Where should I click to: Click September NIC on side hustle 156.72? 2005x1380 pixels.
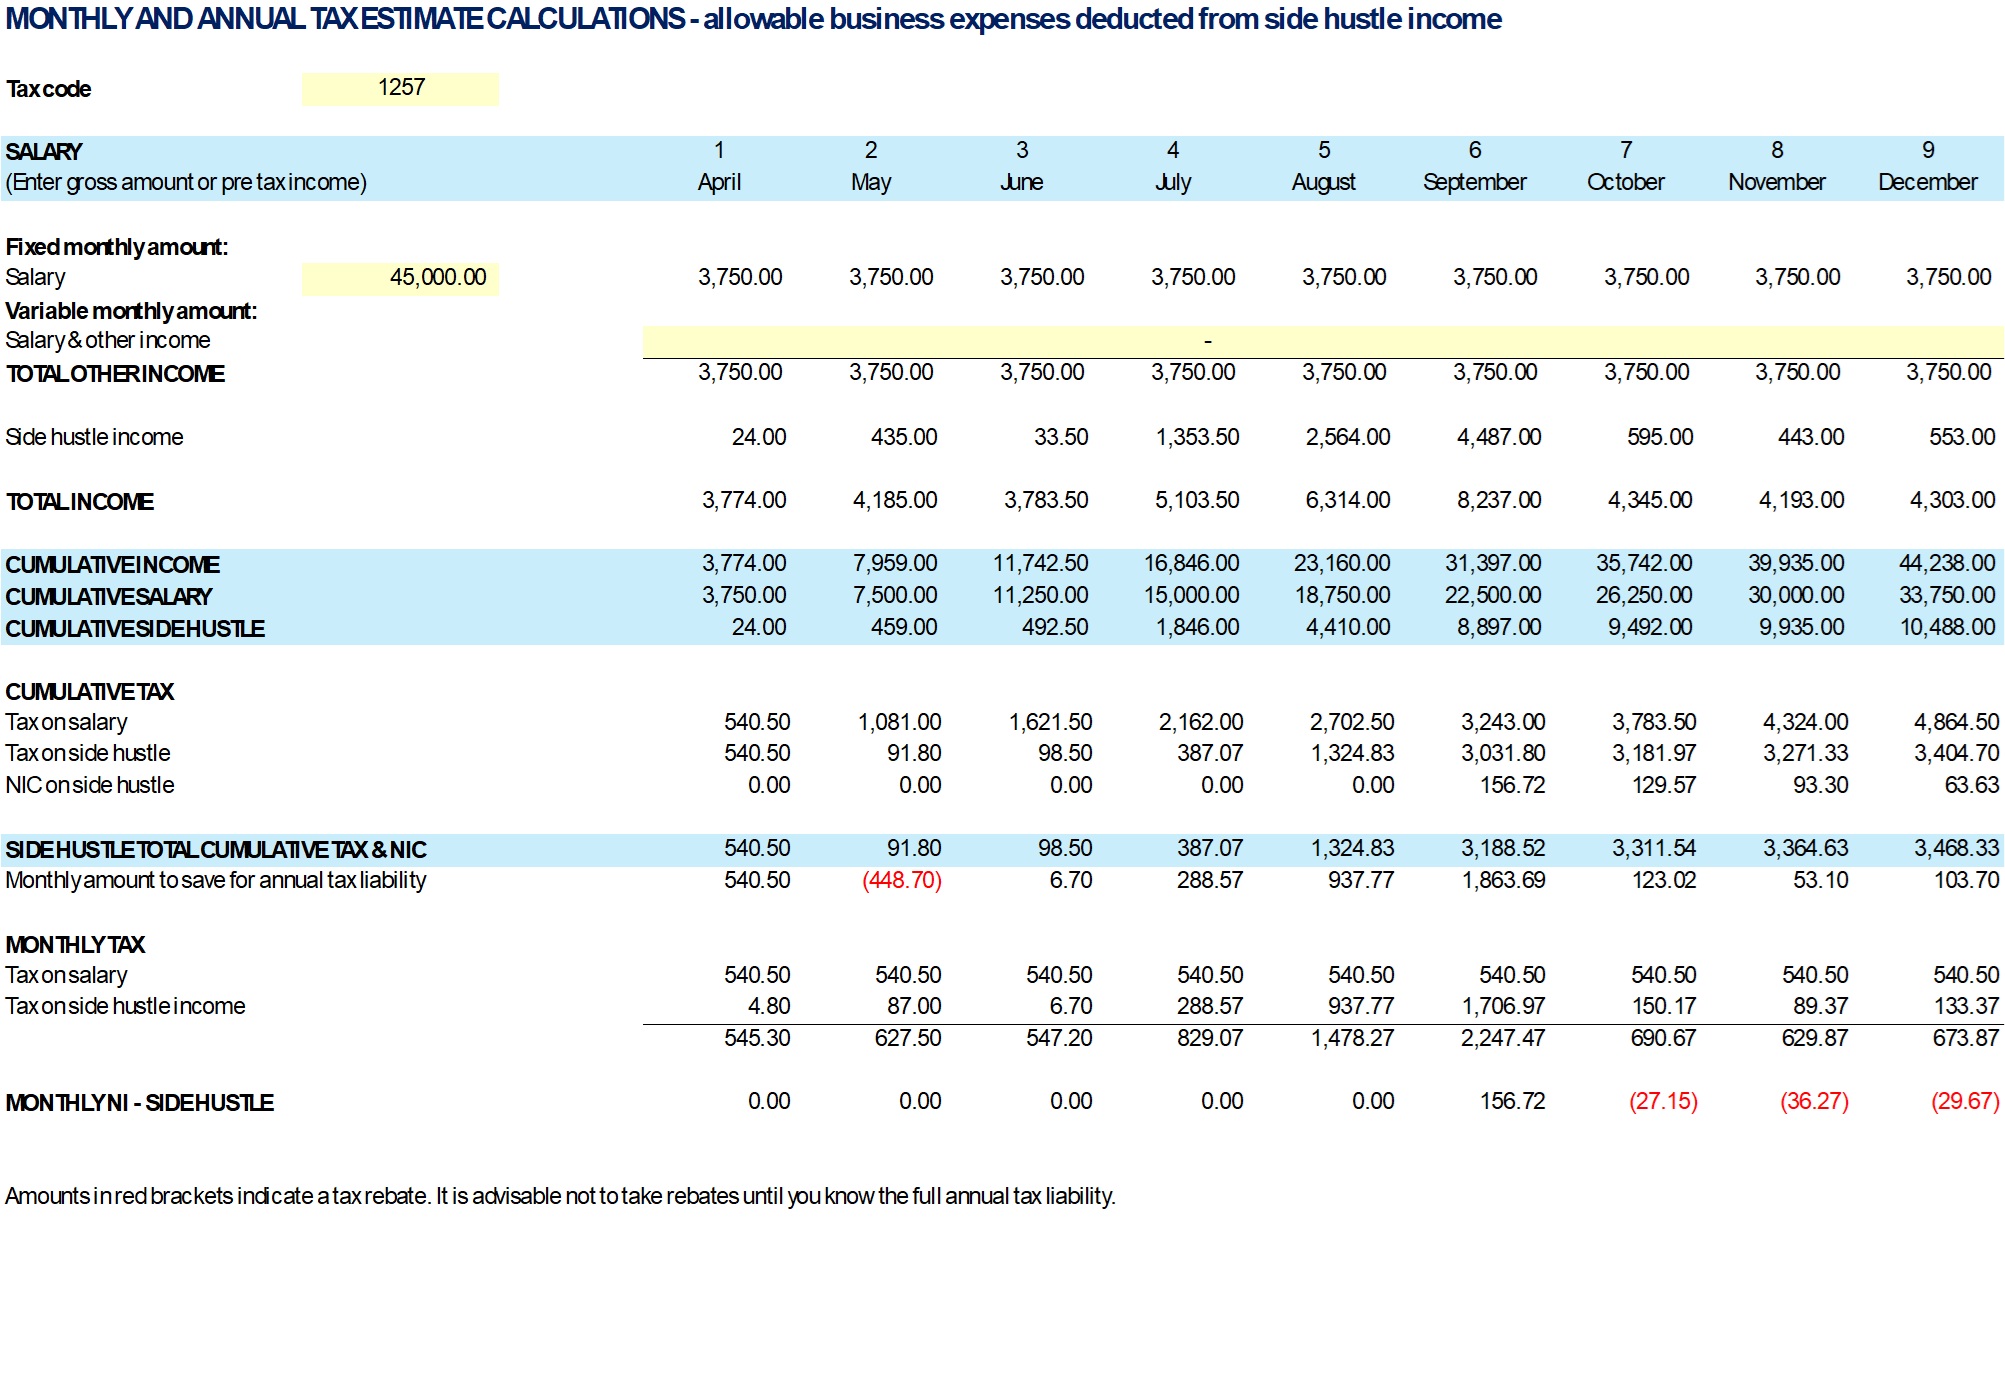pyautogui.click(x=1511, y=785)
